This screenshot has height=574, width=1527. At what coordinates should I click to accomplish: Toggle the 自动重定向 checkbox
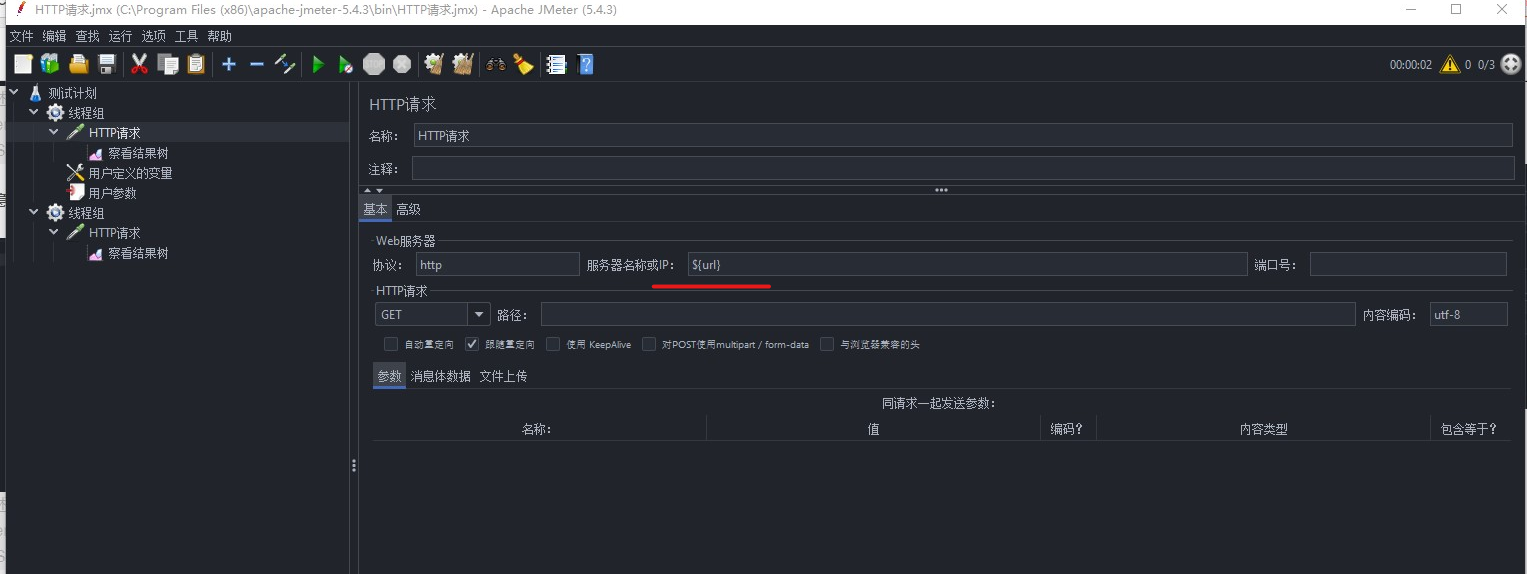point(391,344)
